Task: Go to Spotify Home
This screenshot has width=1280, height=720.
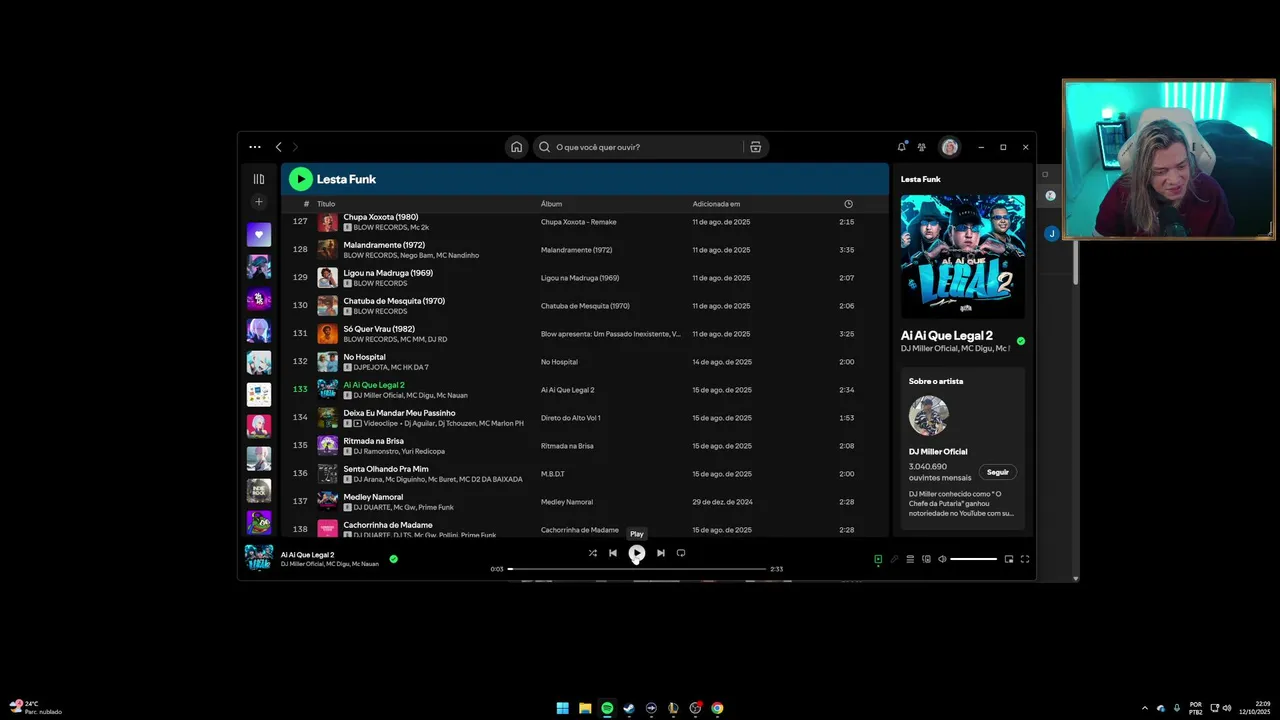Action: click(x=516, y=147)
